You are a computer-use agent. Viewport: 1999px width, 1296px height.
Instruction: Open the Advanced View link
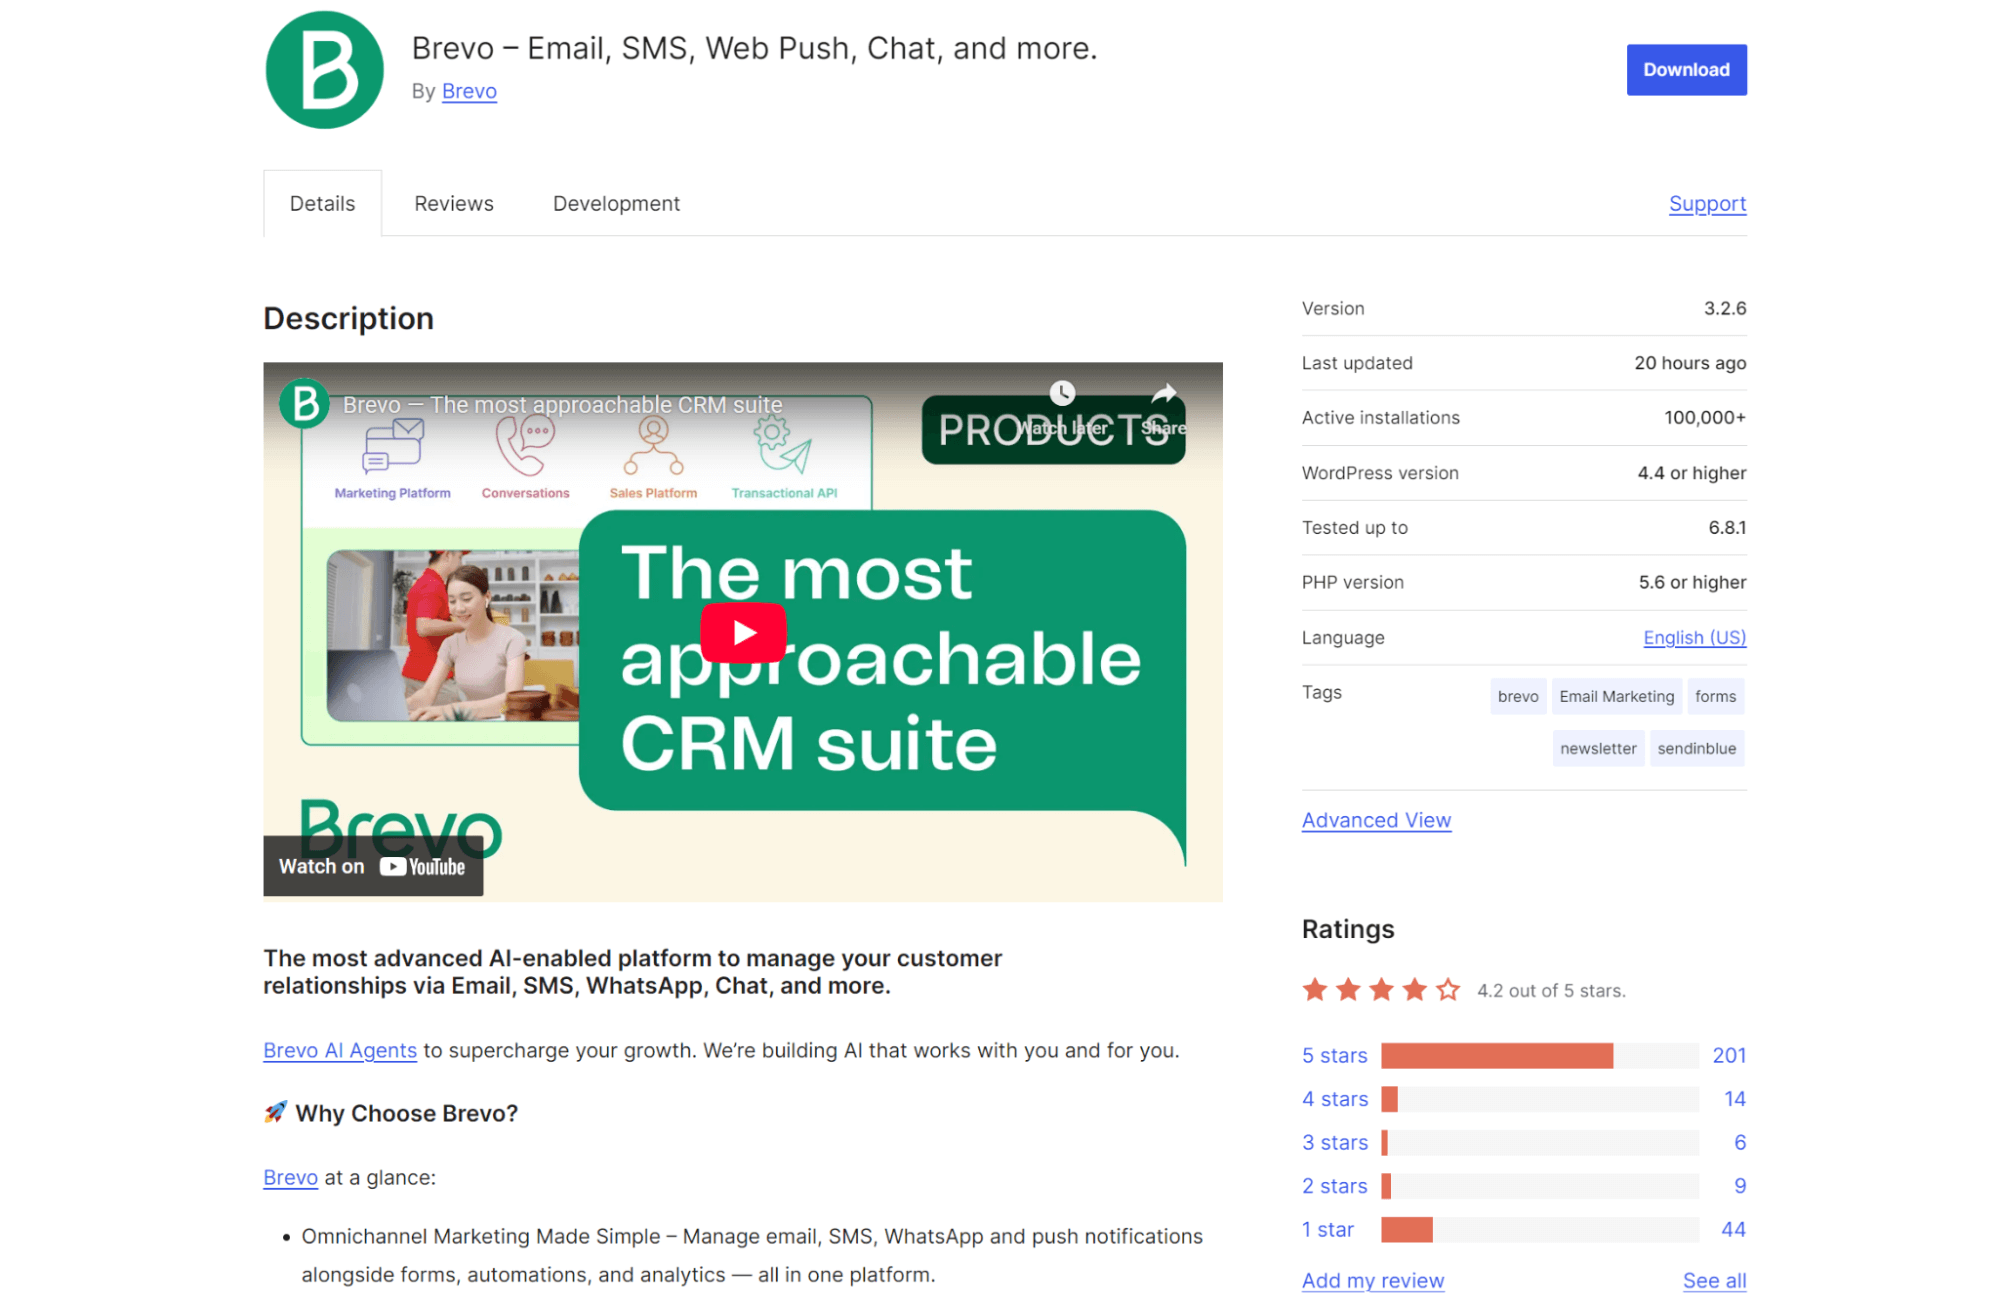tap(1376, 820)
